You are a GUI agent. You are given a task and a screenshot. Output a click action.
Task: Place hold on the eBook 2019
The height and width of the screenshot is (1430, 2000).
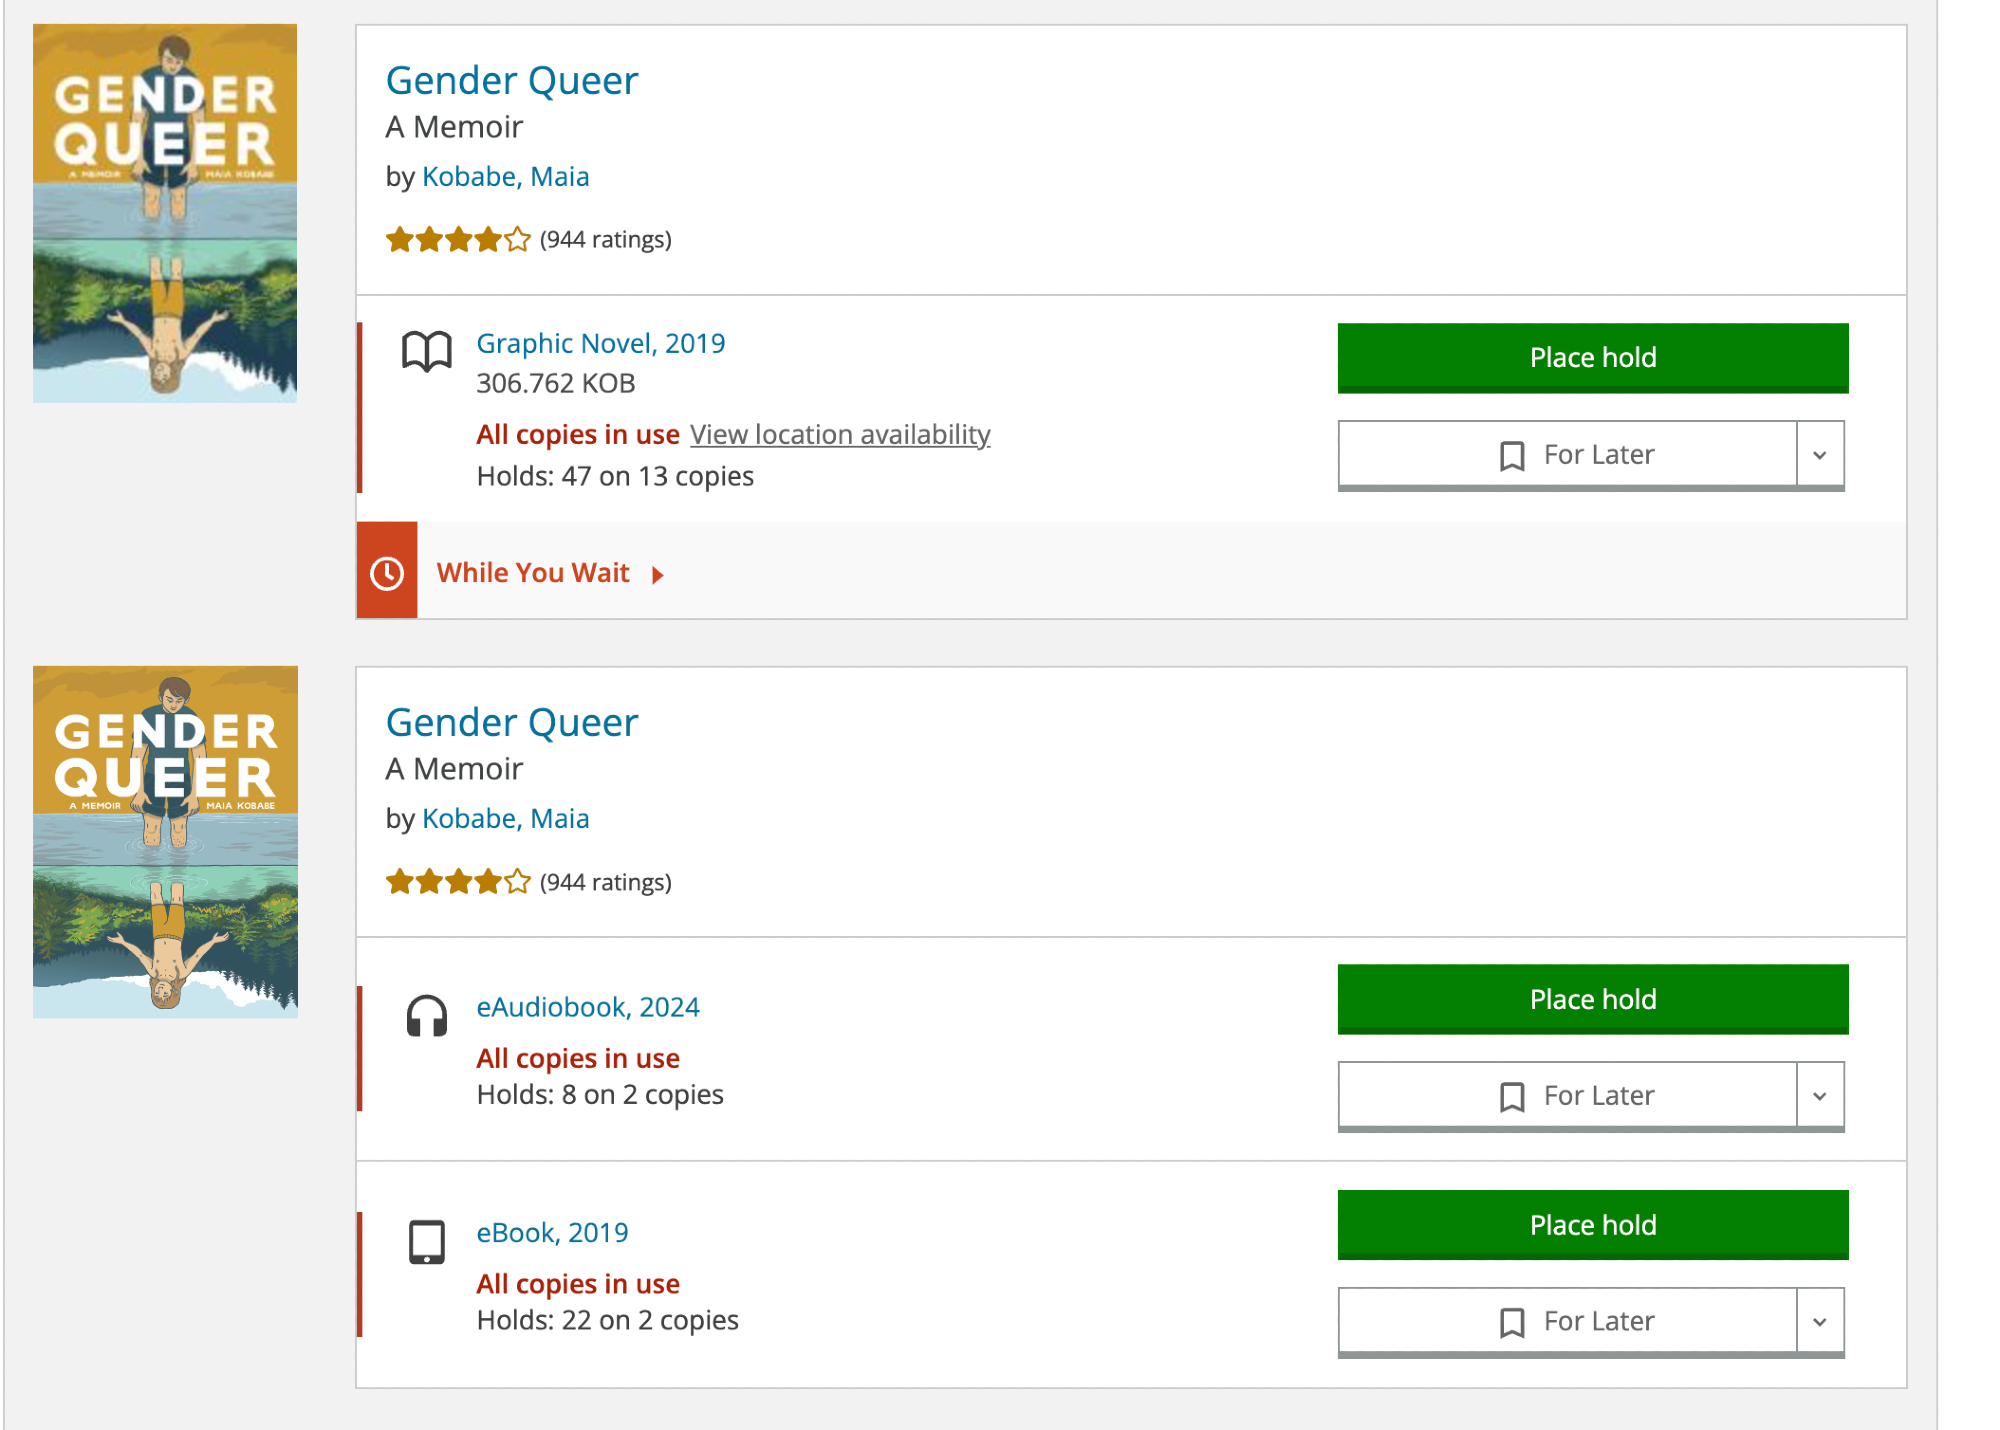pyautogui.click(x=1592, y=1225)
